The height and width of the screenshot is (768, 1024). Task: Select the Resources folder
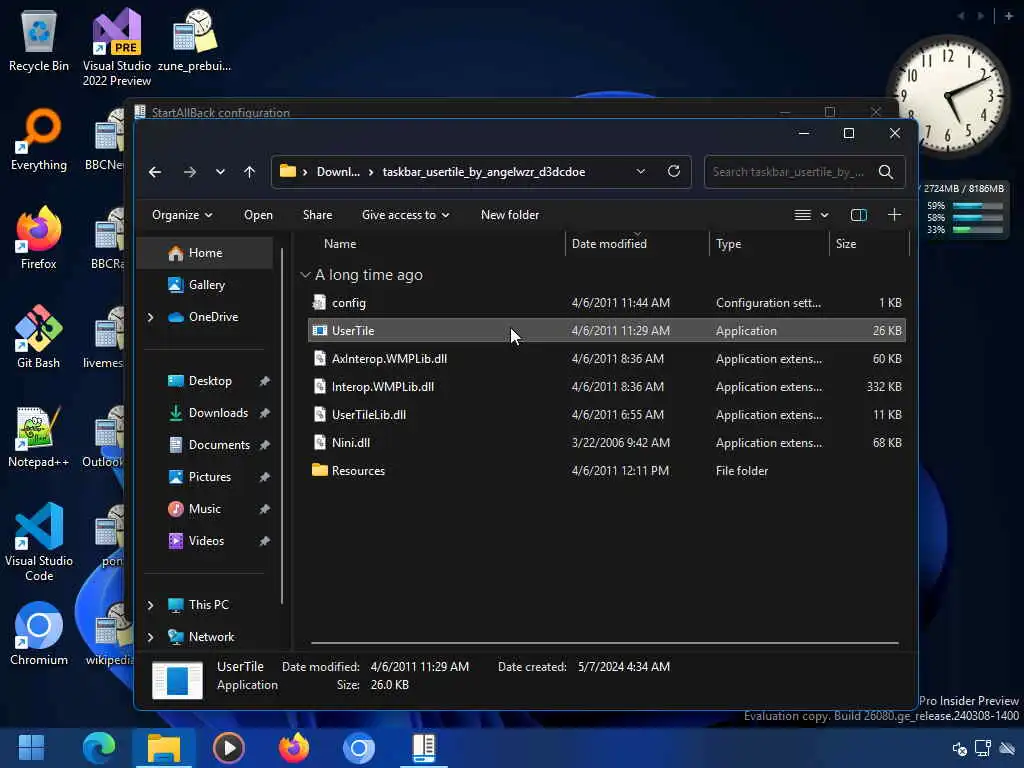(607, 471)
